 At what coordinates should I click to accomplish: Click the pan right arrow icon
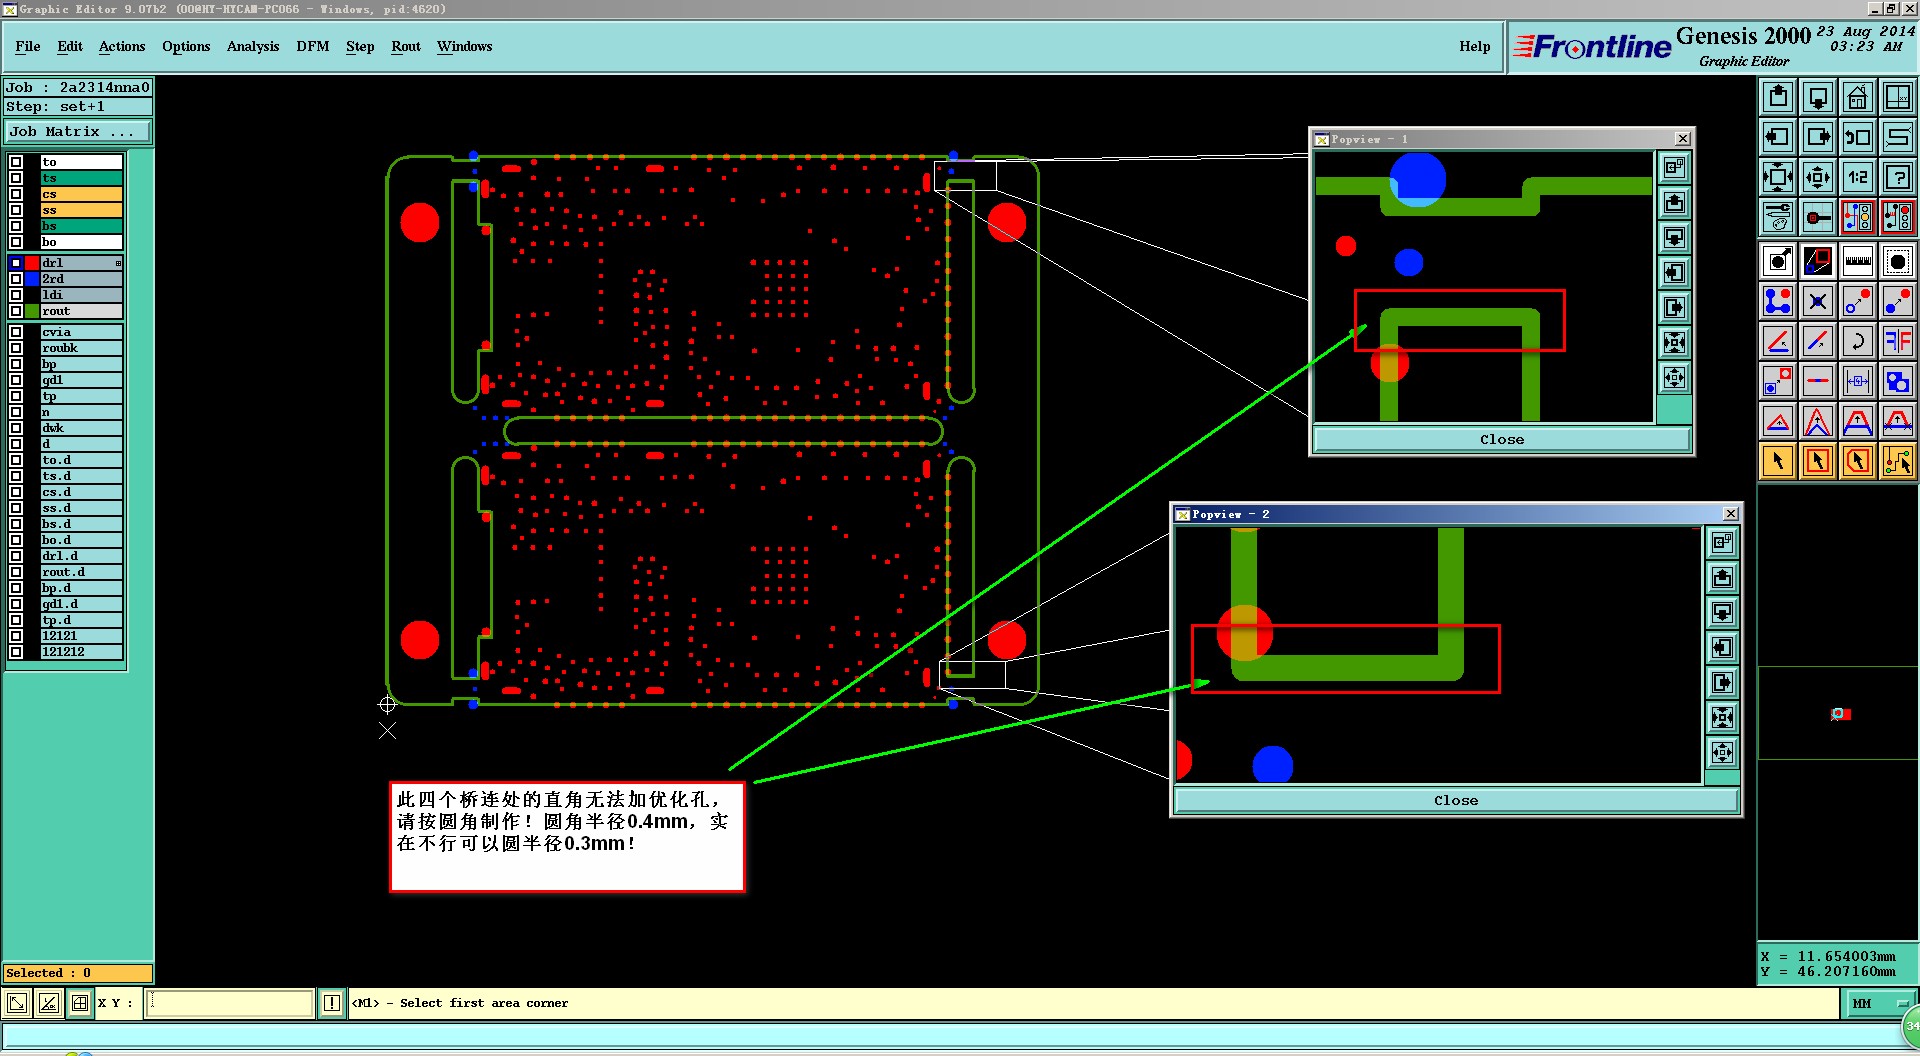point(1818,137)
